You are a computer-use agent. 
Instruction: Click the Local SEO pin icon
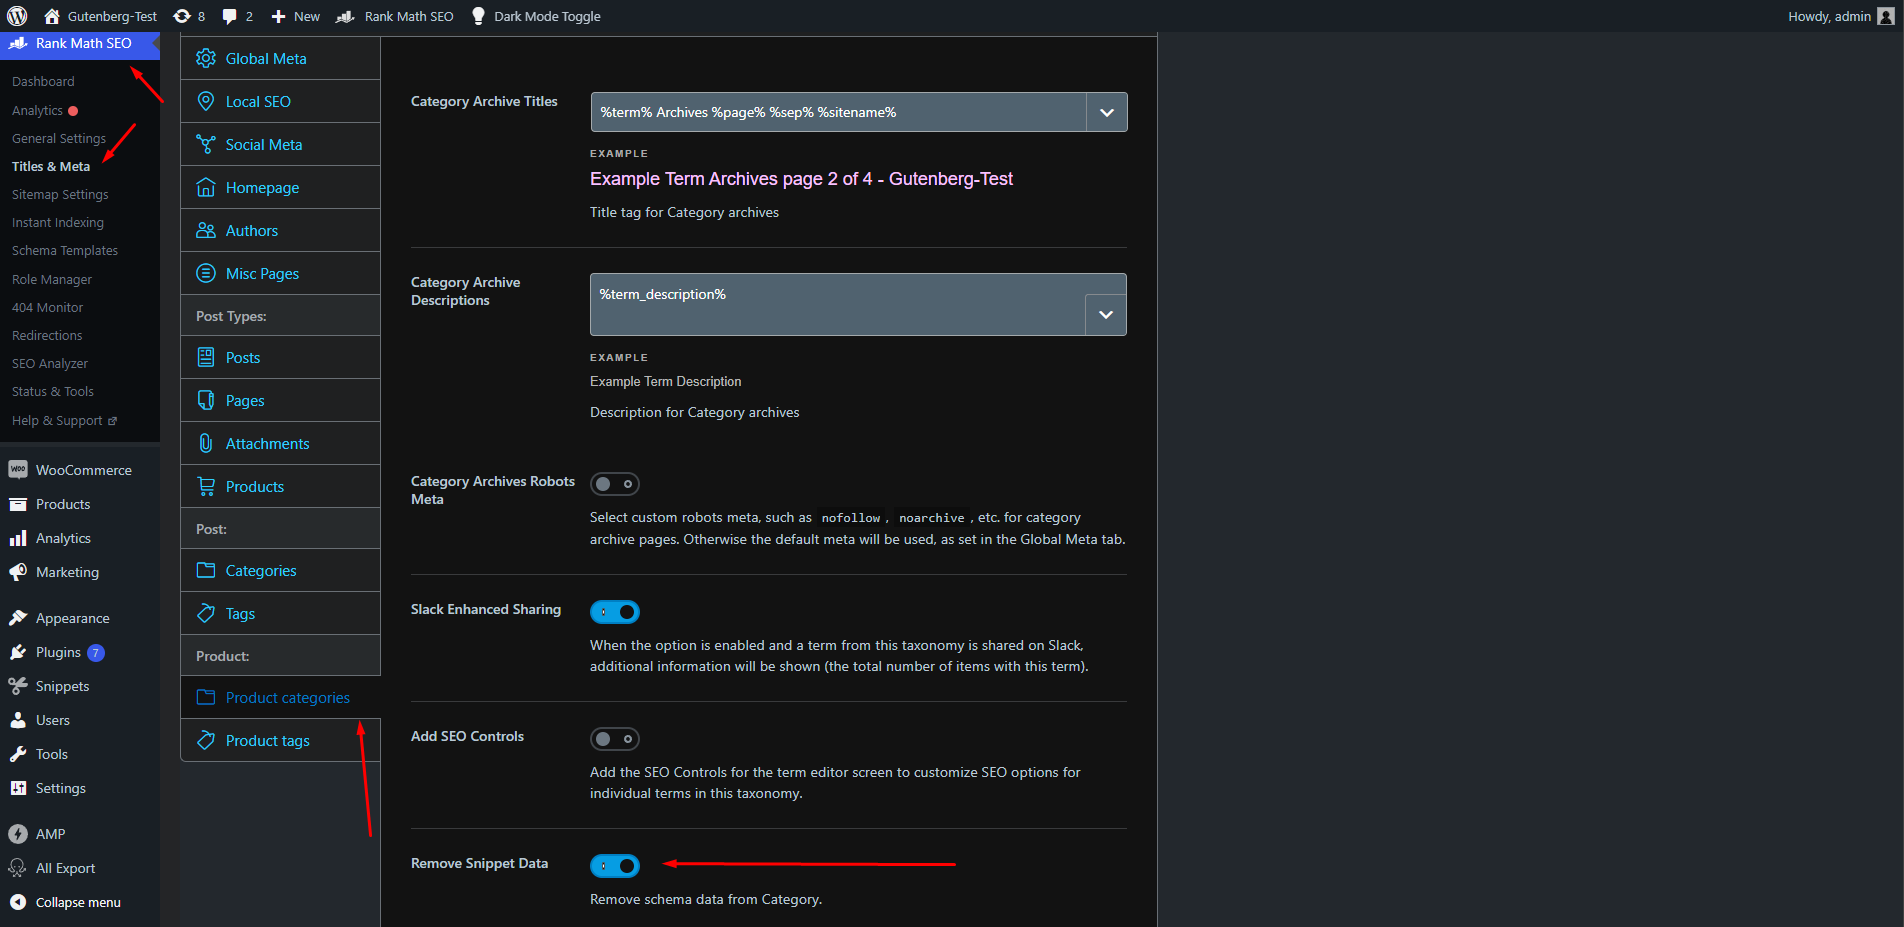click(x=206, y=101)
